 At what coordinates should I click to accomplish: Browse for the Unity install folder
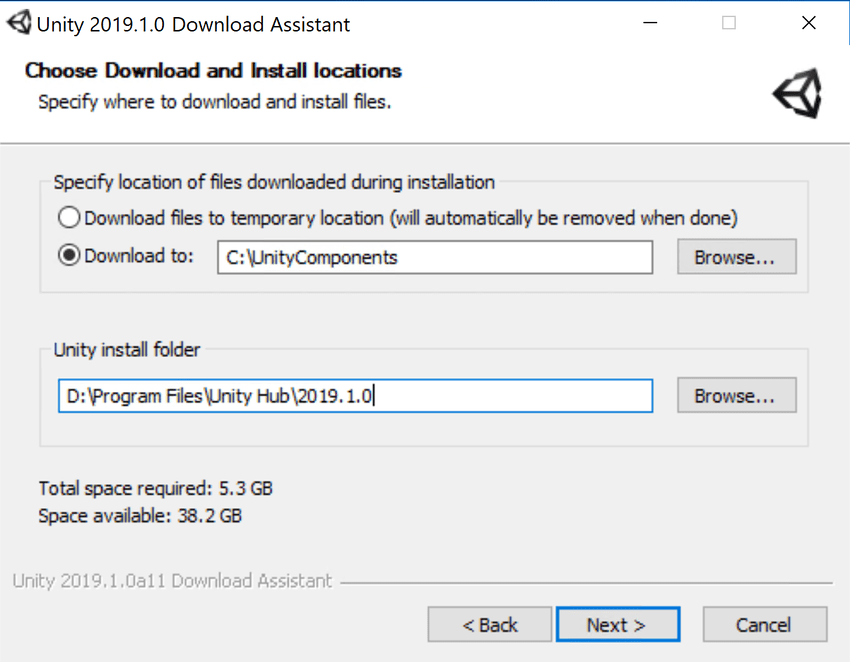[x=736, y=395]
